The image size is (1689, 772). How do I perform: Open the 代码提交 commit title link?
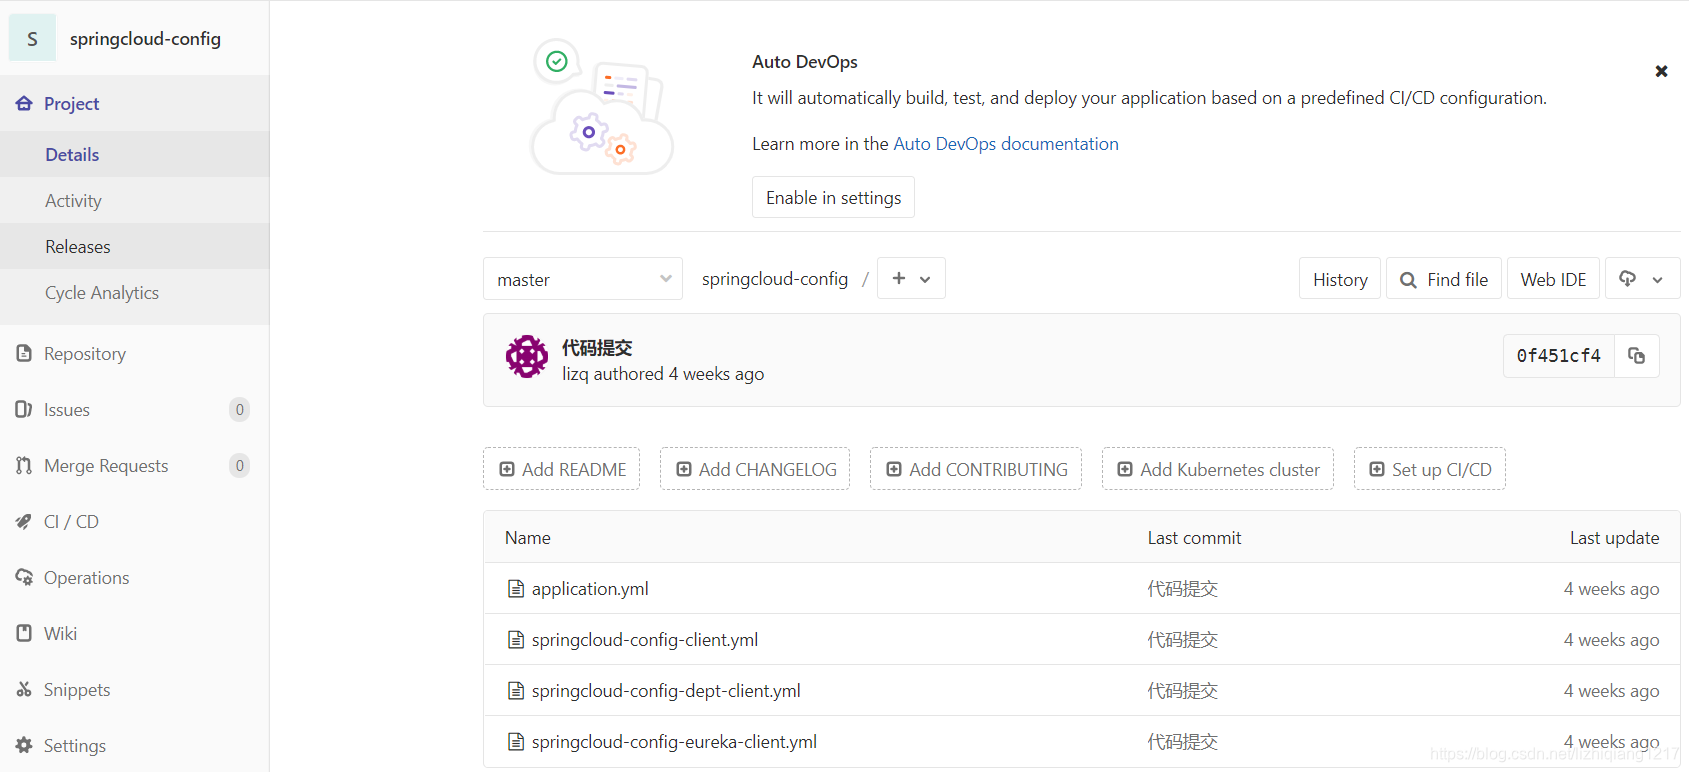coord(597,347)
